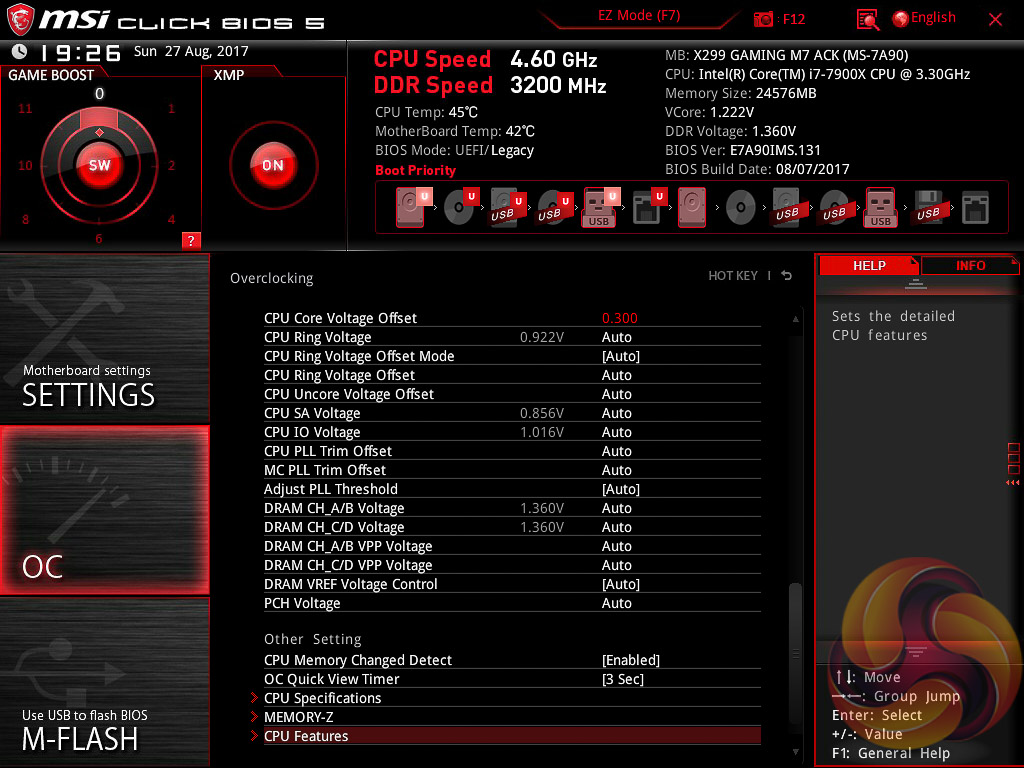The image size is (1024, 768).
Task: Select the UEFI CD/DVD boot device icon
Action: click(x=461, y=207)
